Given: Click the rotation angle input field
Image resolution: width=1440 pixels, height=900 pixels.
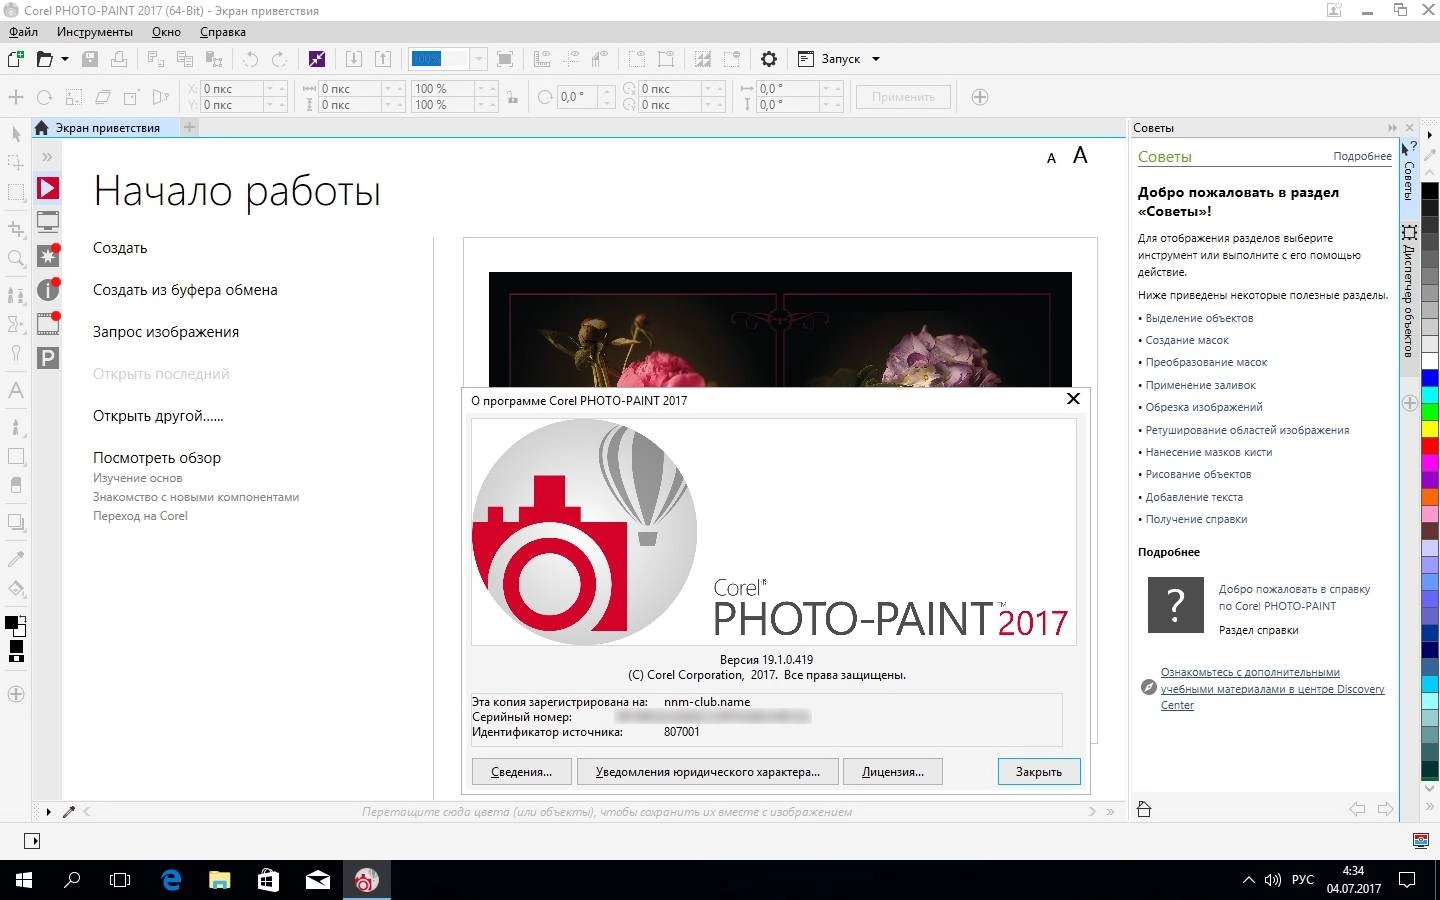Looking at the screenshot, I should pos(577,97).
